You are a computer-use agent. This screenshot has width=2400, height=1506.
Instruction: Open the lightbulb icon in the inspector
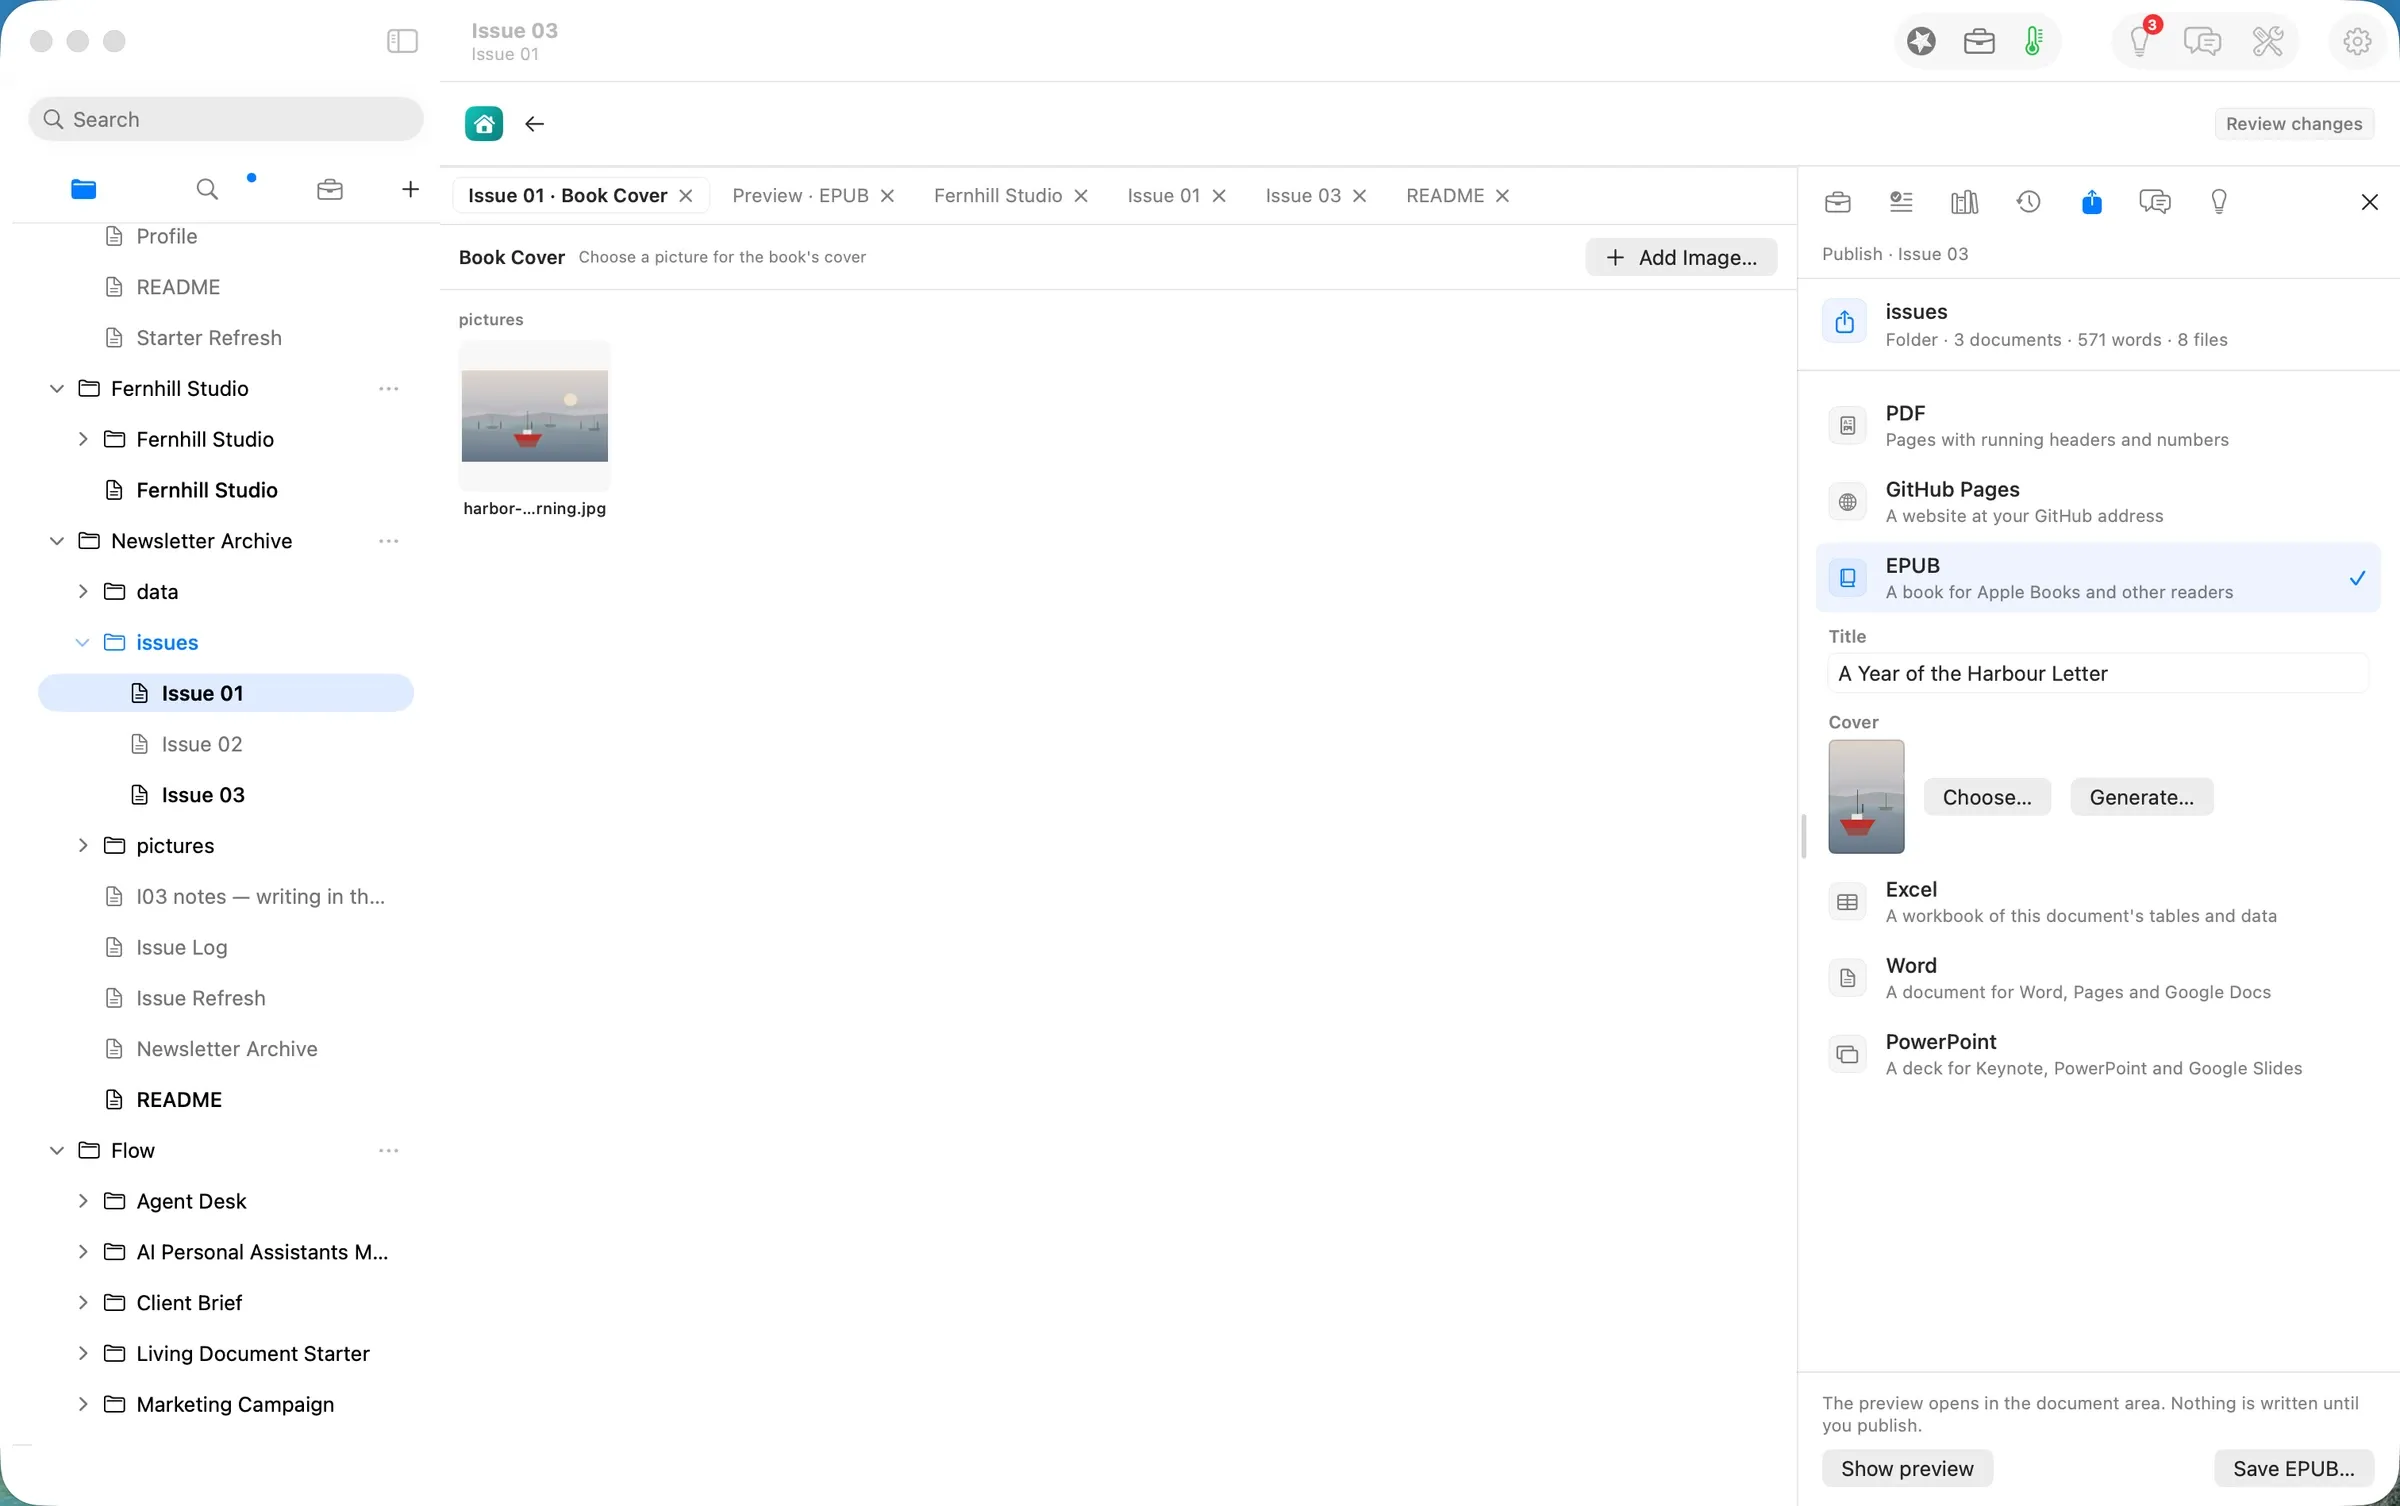point(2219,202)
